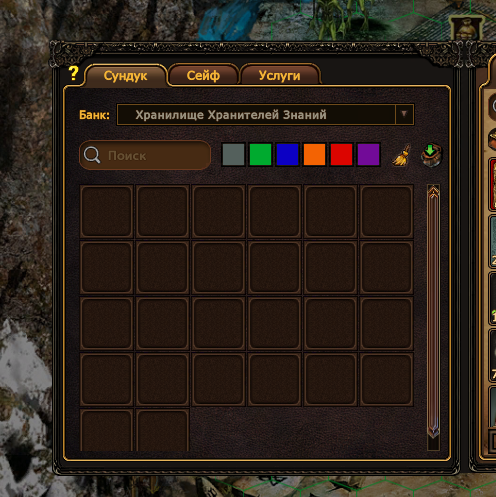Click the scrollbar up arrow at top
The height and width of the screenshot is (497, 496).
click(x=433, y=192)
